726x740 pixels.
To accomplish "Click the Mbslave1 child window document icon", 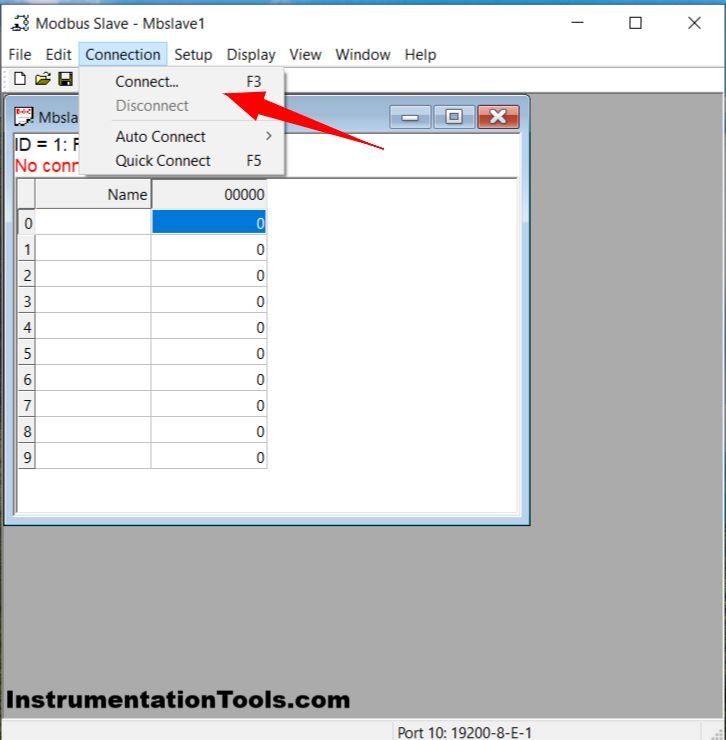I will point(23,117).
